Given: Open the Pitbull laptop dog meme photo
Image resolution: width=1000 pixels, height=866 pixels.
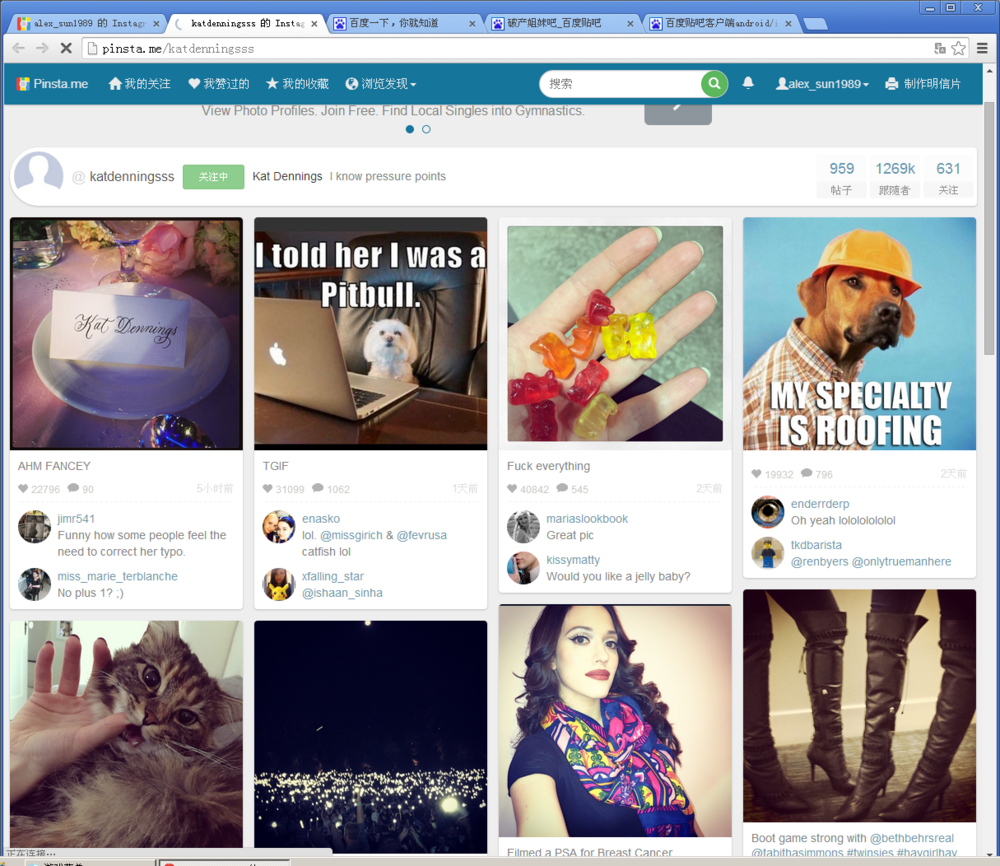Looking at the screenshot, I should pyautogui.click(x=371, y=334).
